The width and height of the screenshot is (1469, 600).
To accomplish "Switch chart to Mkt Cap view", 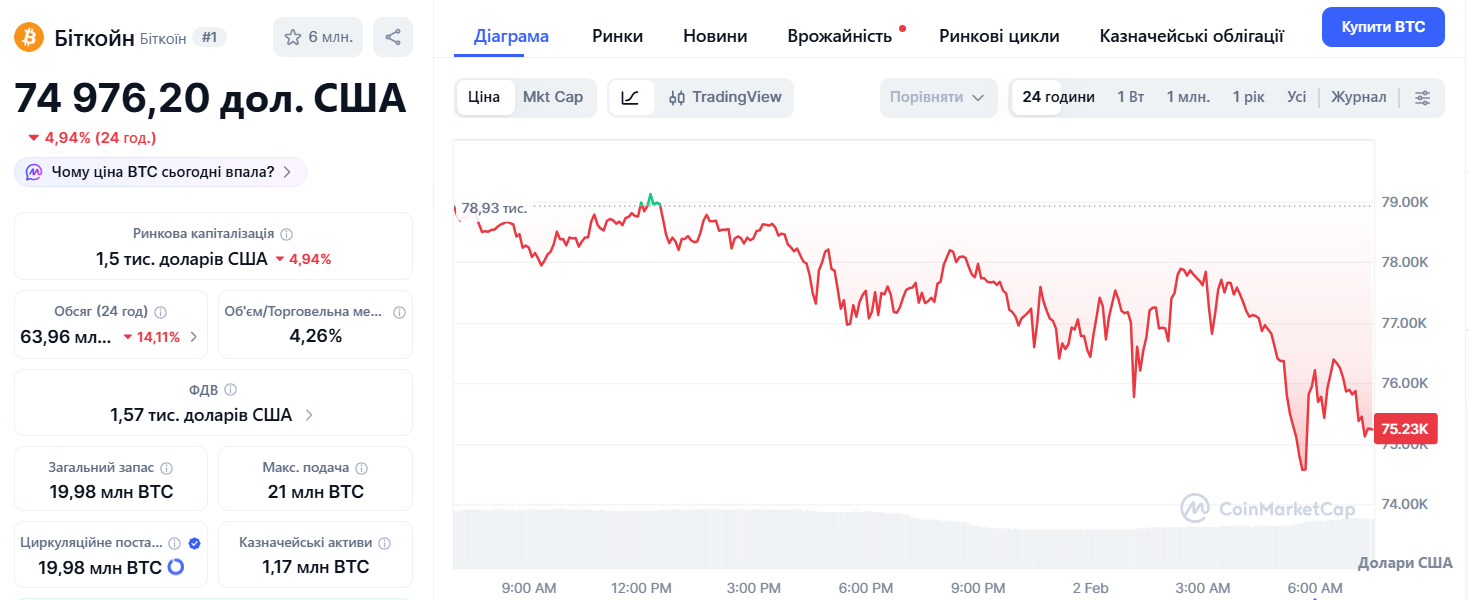I will tap(553, 97).
